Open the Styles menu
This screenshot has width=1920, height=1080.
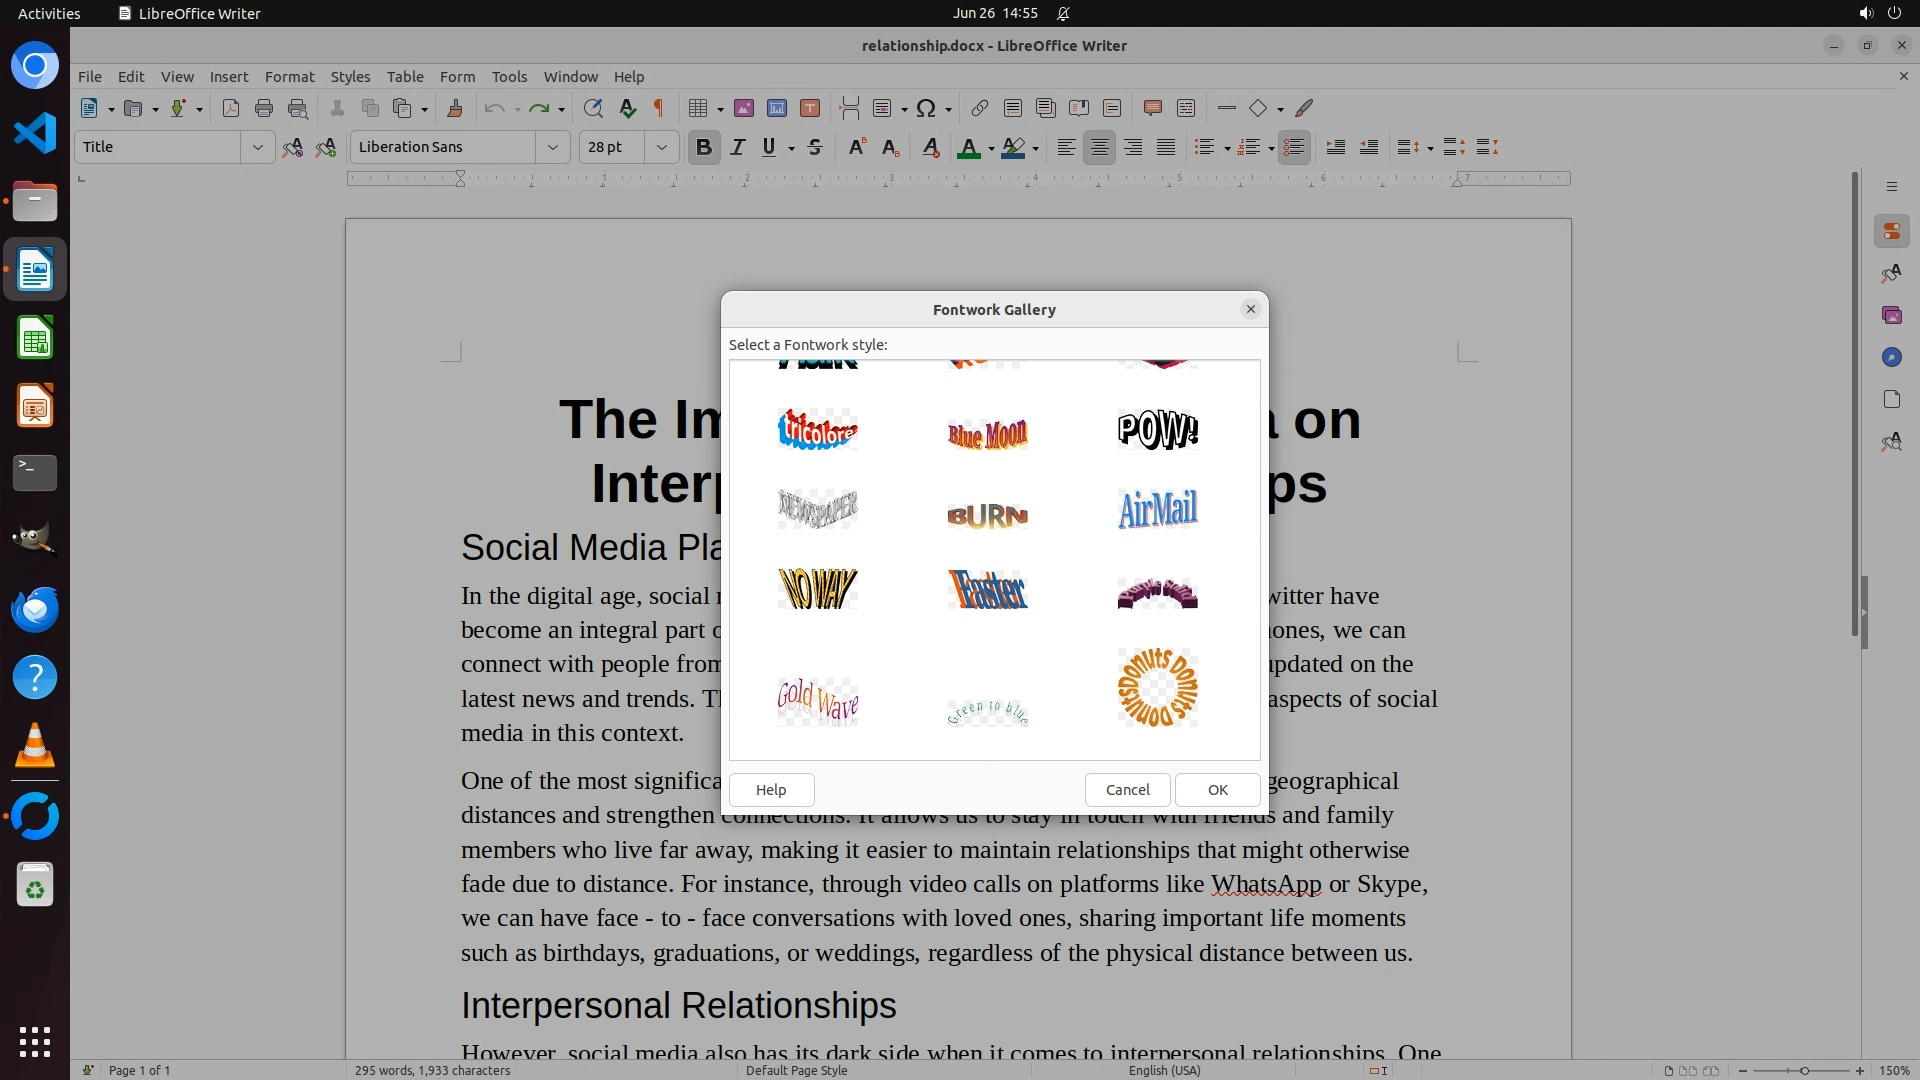pos(350,76)
